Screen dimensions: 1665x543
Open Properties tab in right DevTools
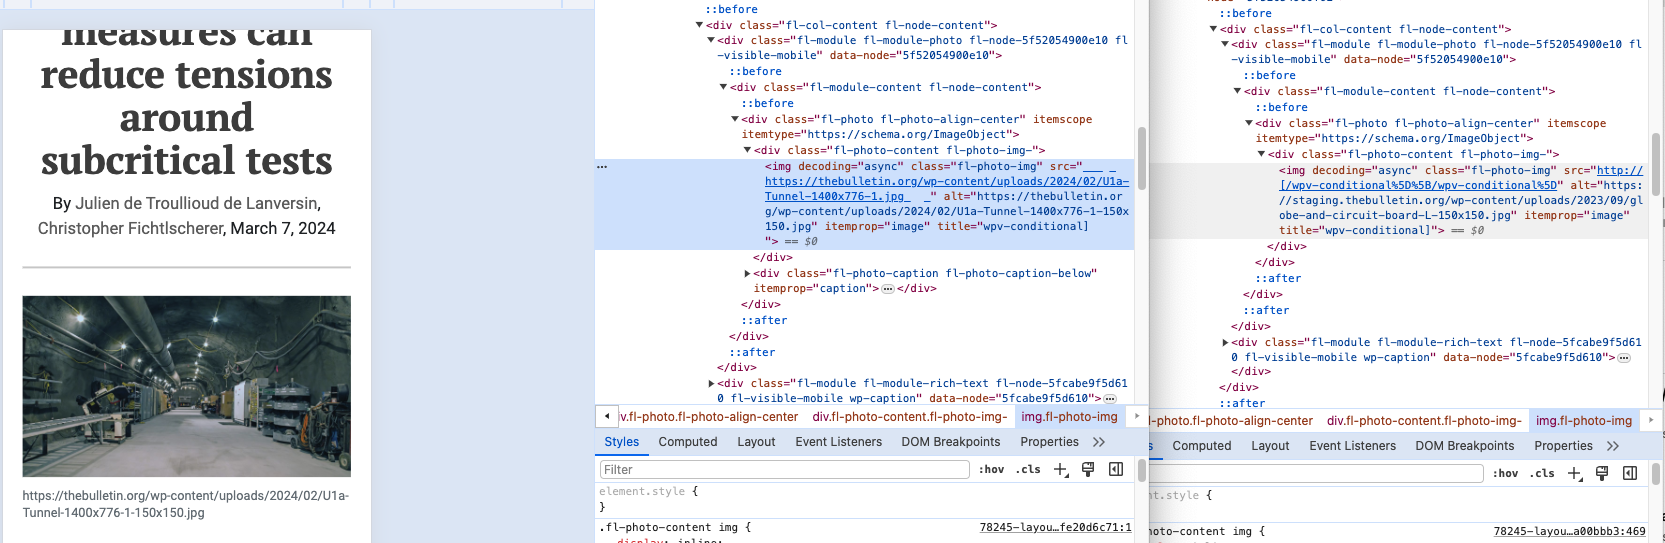click(1563, 446)
